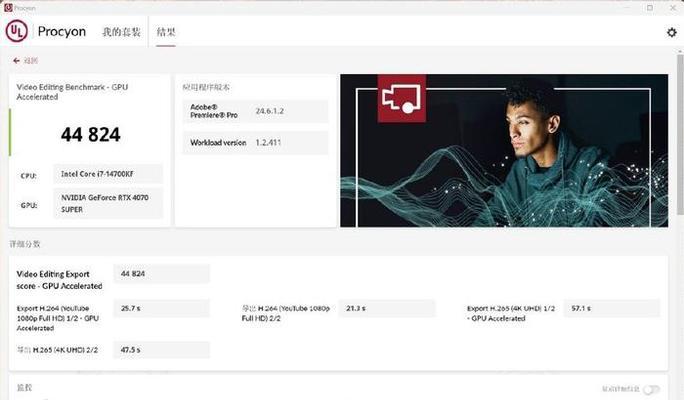Click the UL Procyon logo
The image size is (684, 400).
pyautogui.click(x=17, y=31)
